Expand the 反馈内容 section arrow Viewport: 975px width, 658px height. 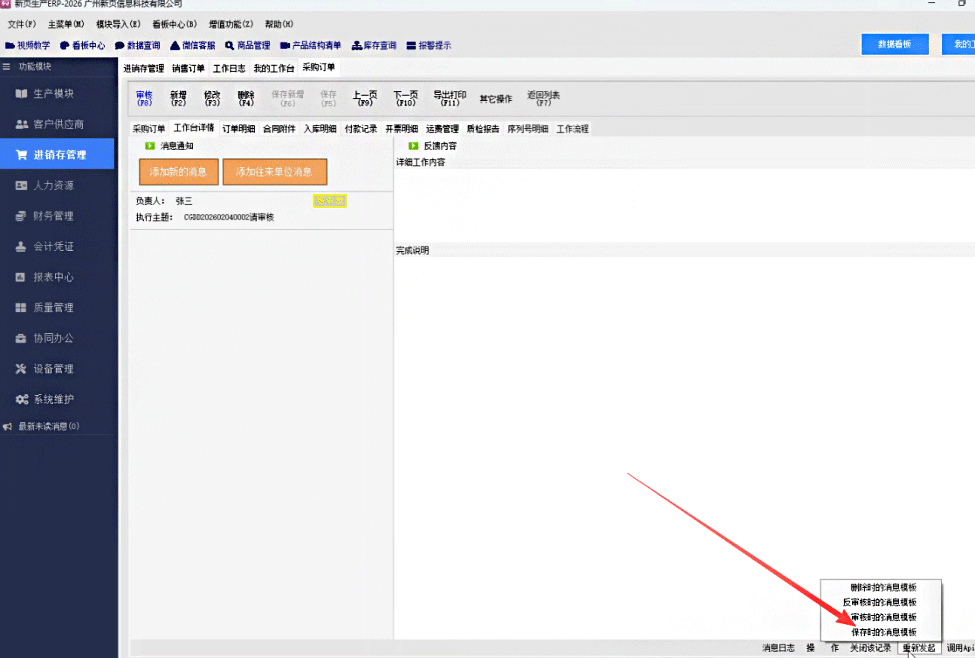[412, 146]
